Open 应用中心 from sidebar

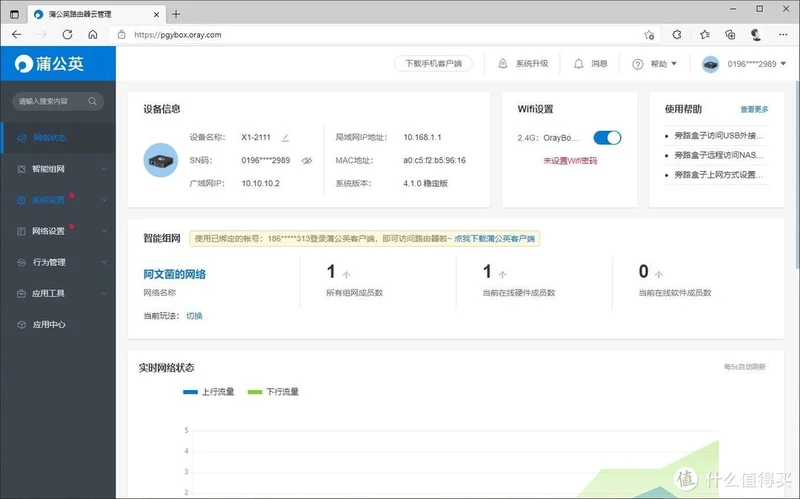click(58, 325)
